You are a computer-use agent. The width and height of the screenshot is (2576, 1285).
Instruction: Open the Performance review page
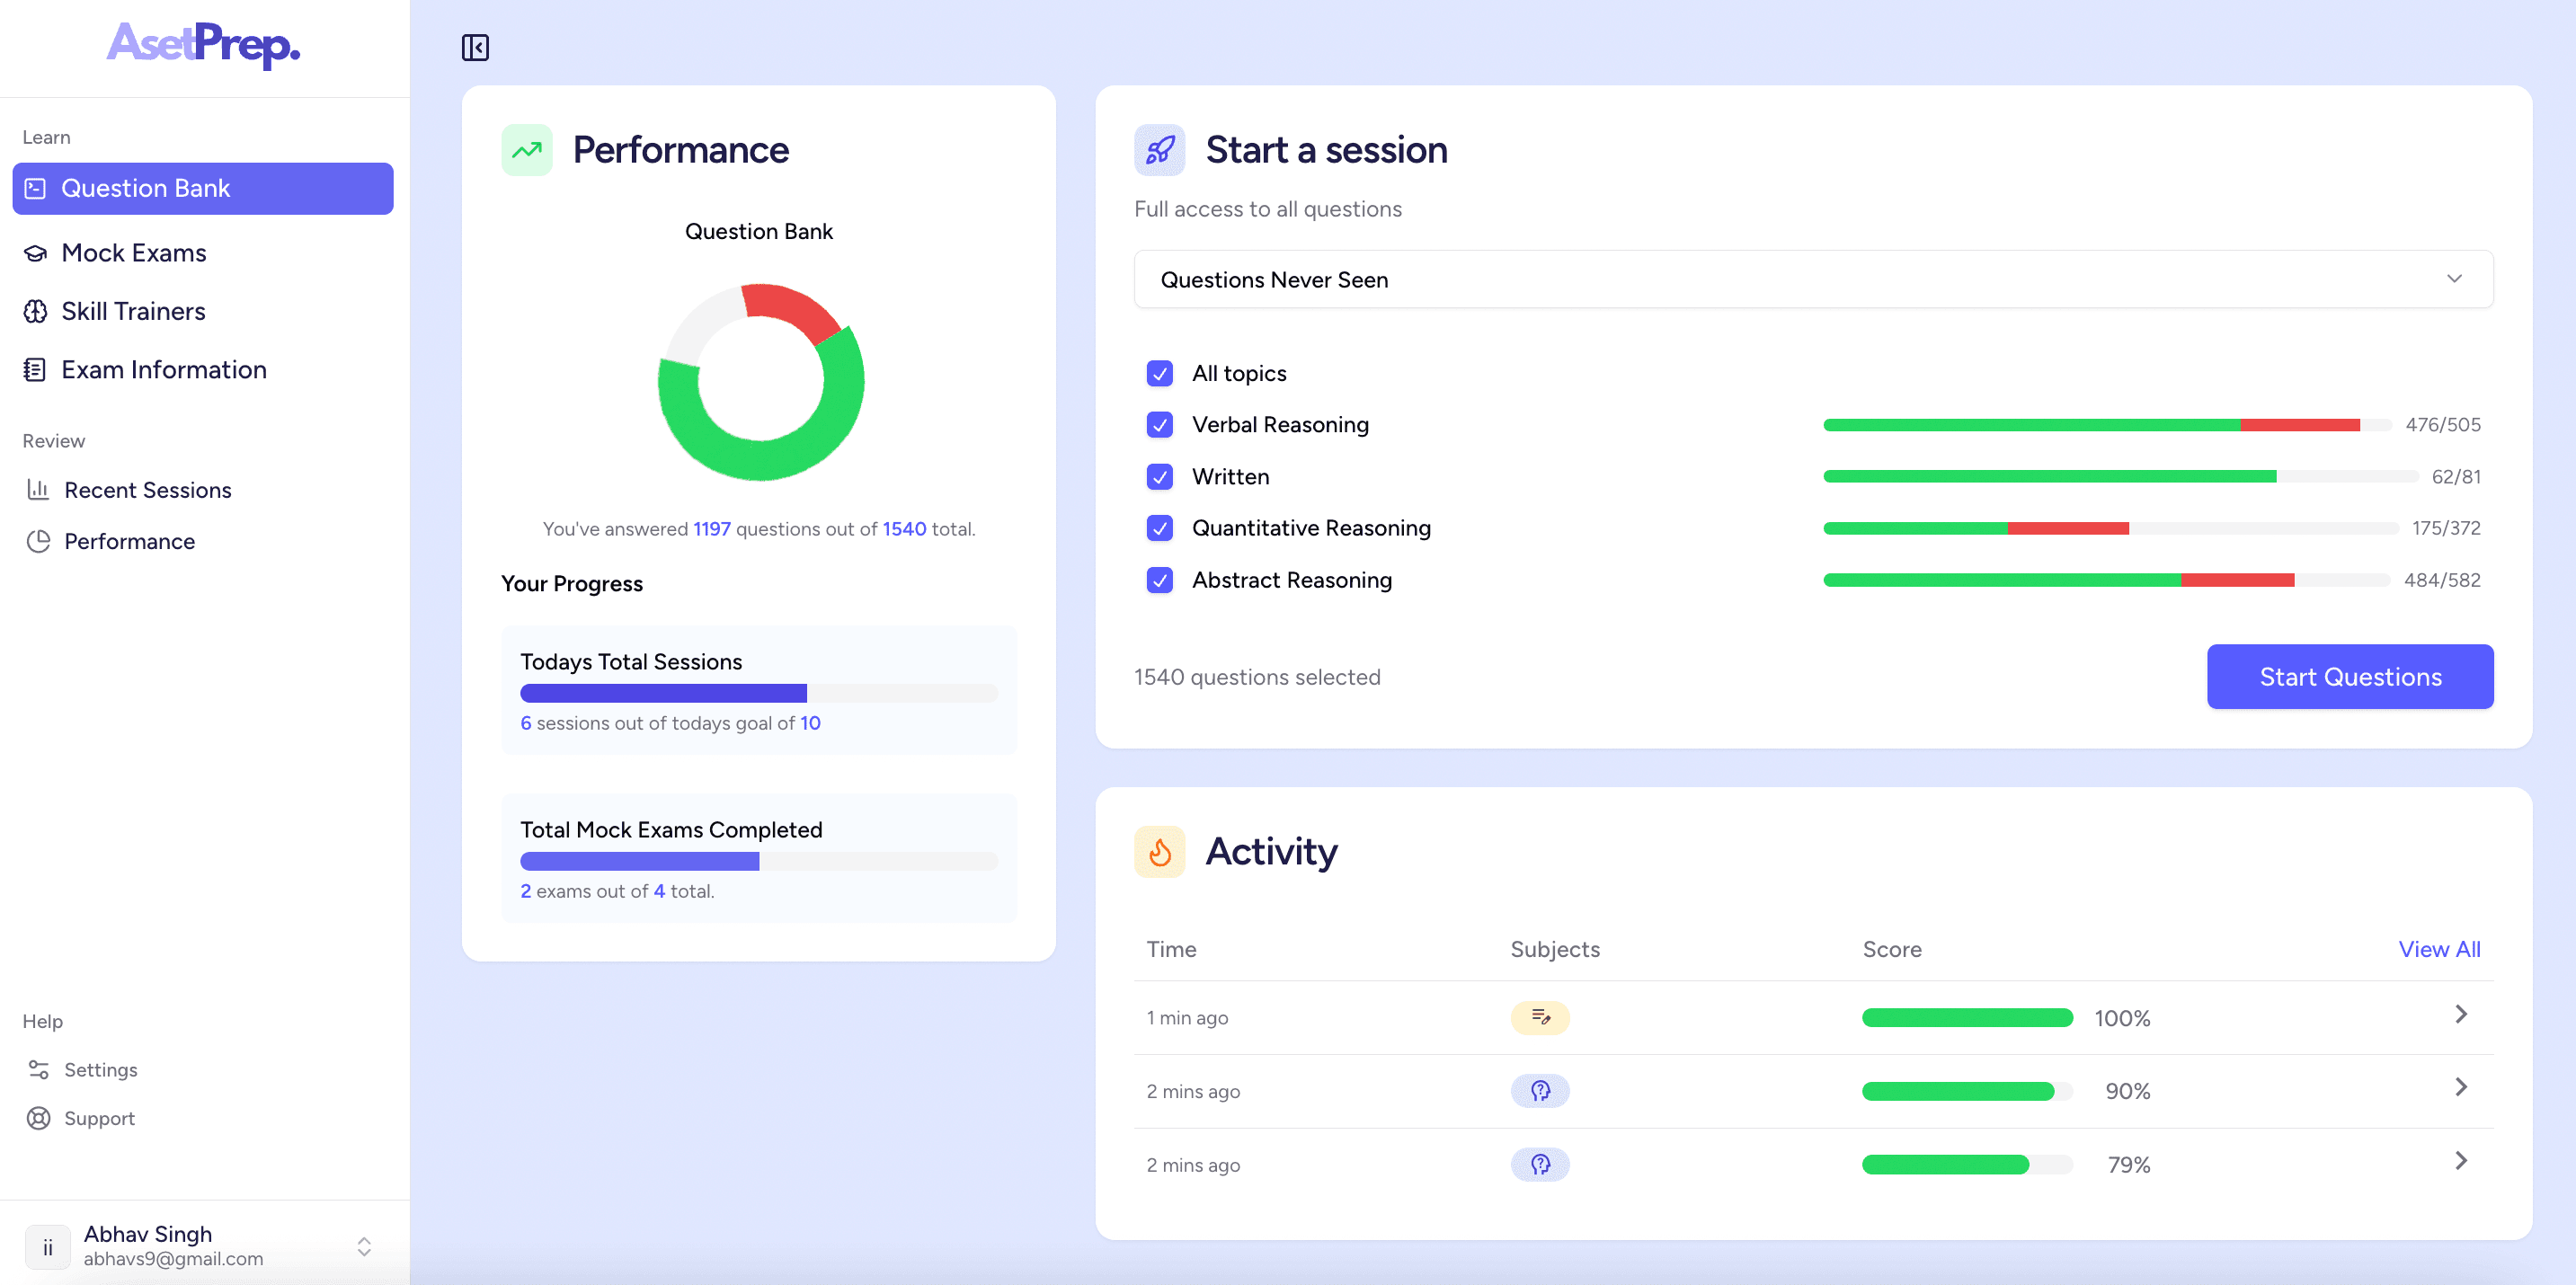(128, 541)
